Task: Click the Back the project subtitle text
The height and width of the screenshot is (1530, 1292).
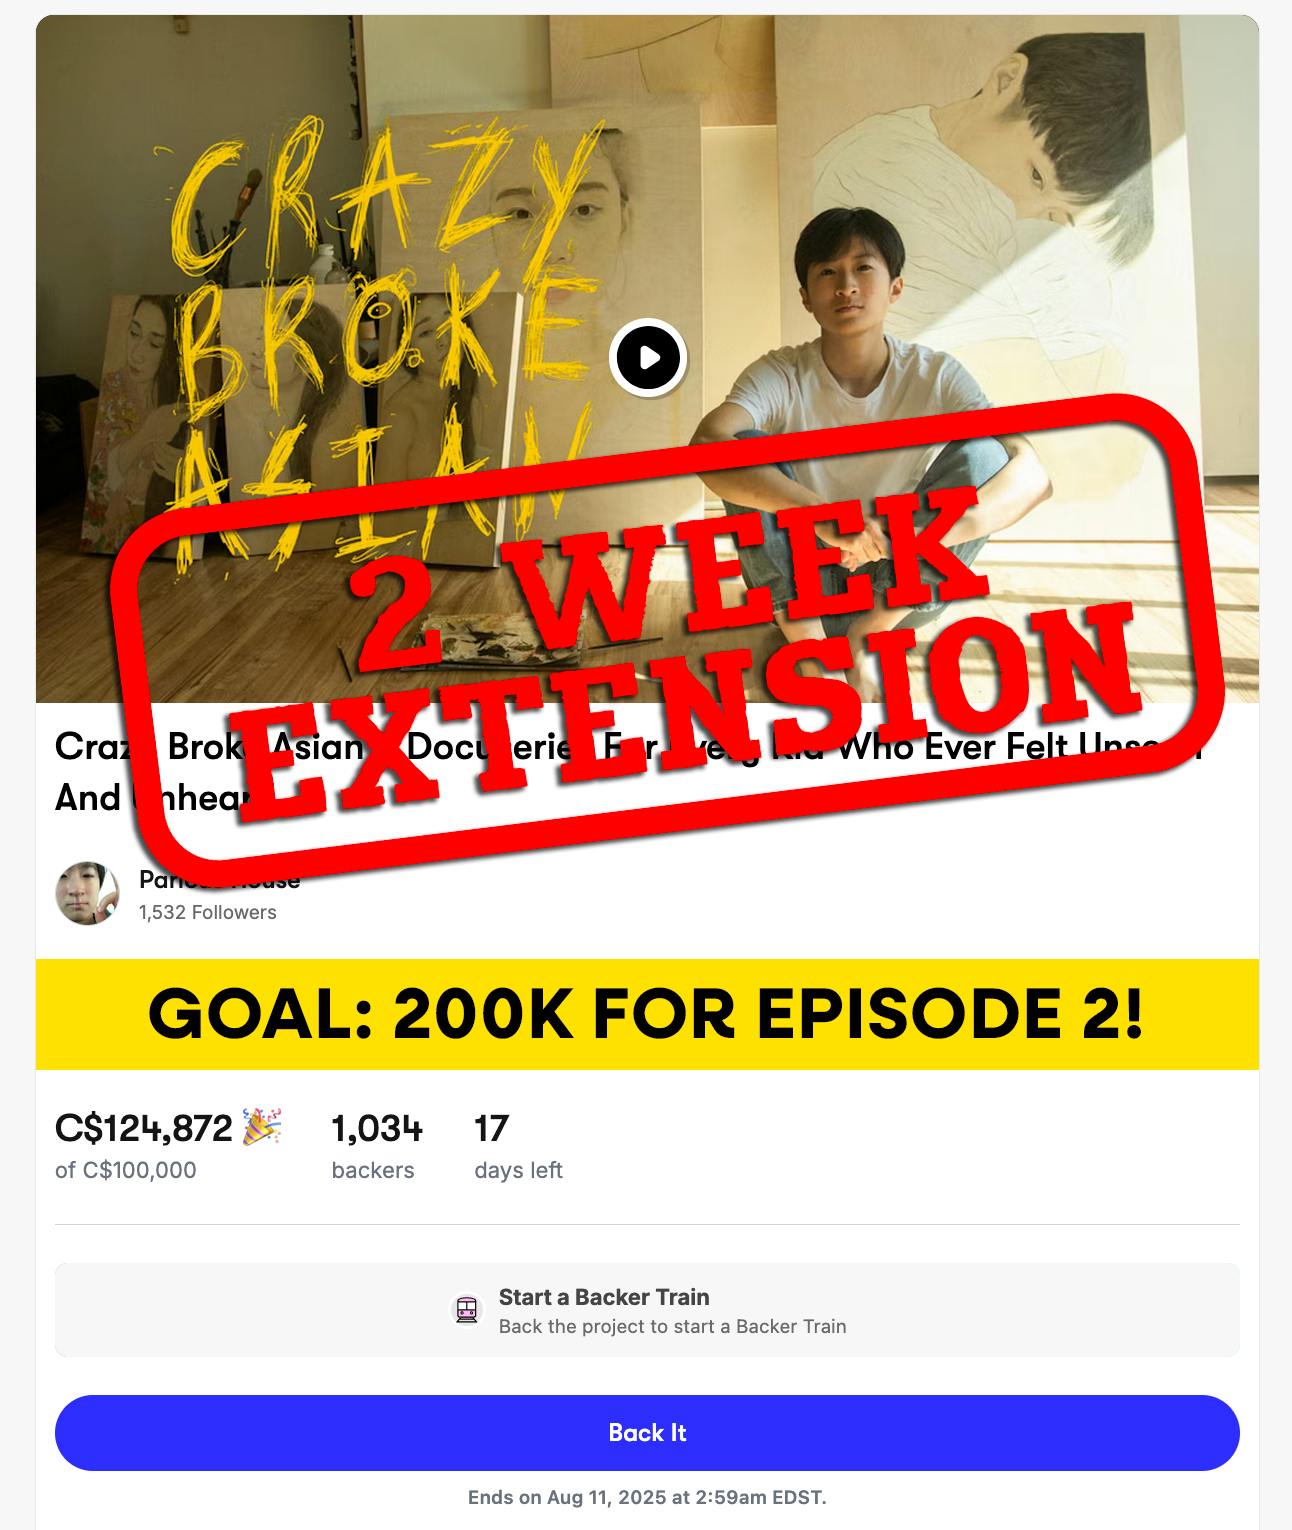Action: coord(672,1326)
